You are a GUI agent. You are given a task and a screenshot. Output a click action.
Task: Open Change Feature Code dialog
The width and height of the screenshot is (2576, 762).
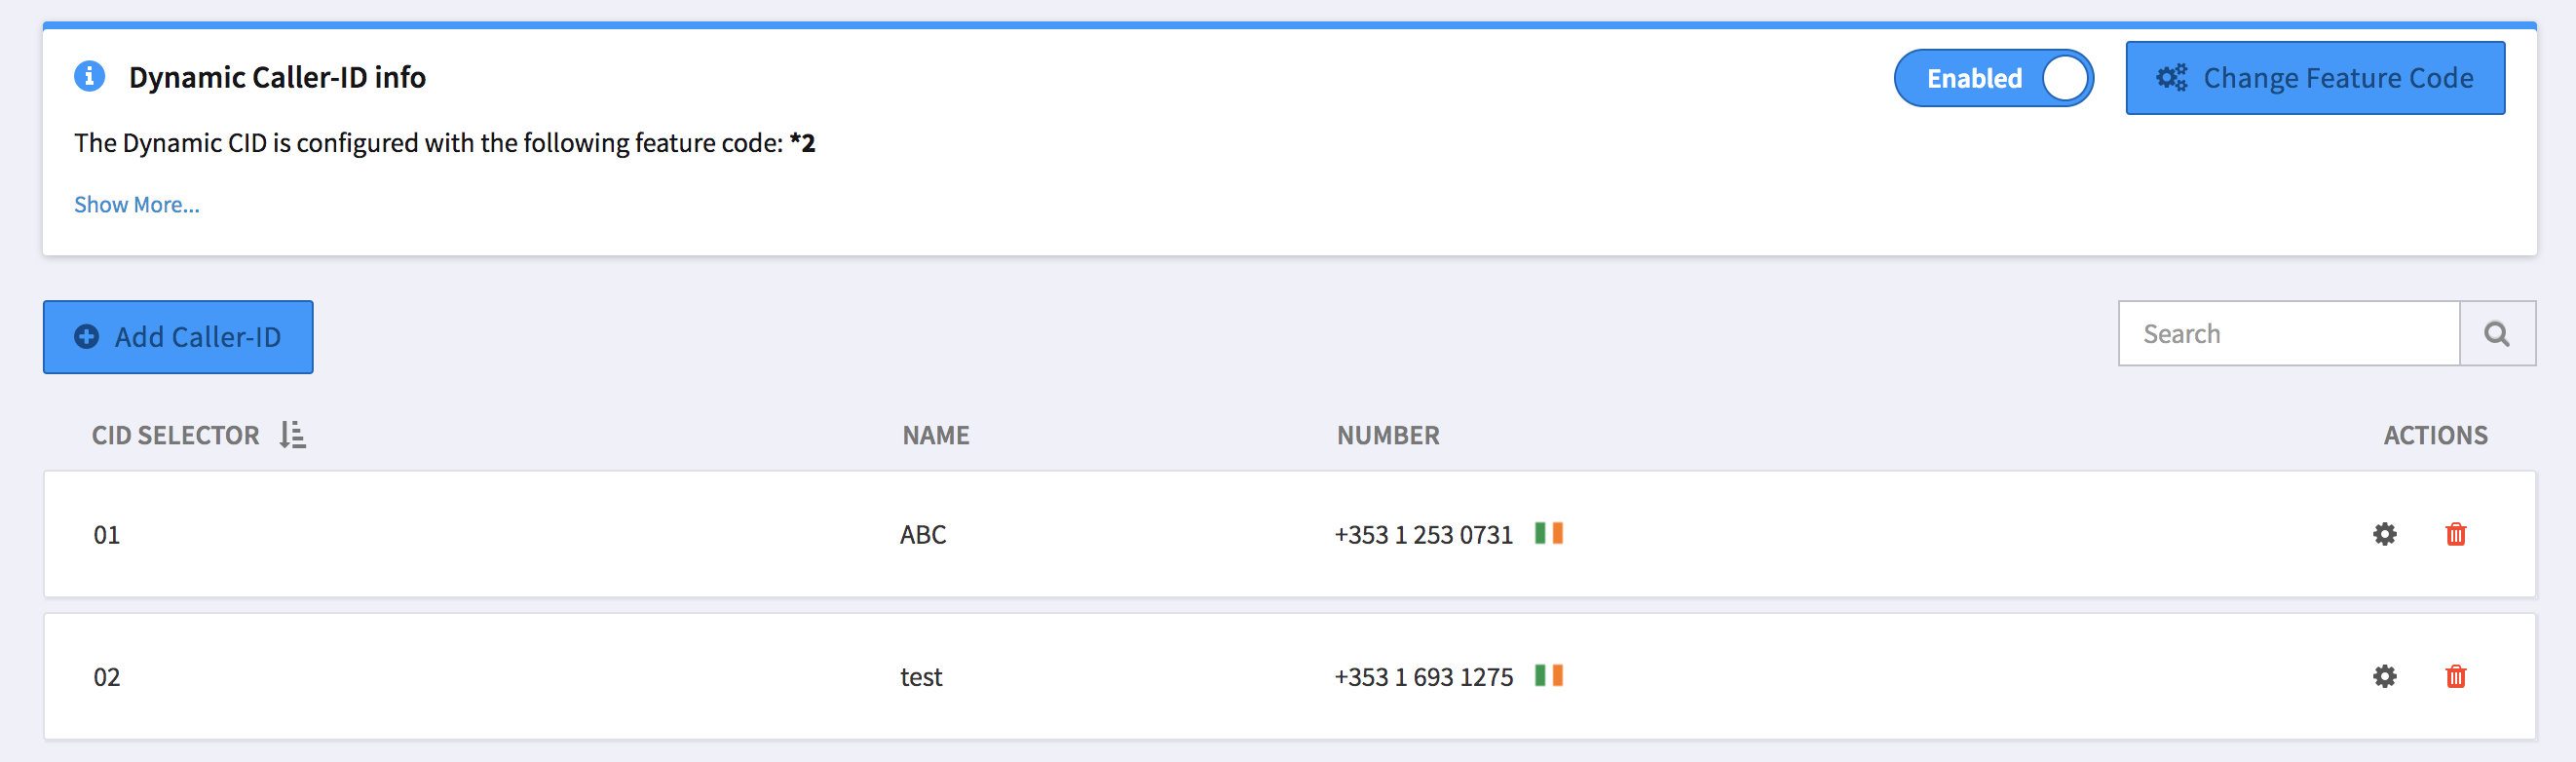click(x=2315, y=78)
